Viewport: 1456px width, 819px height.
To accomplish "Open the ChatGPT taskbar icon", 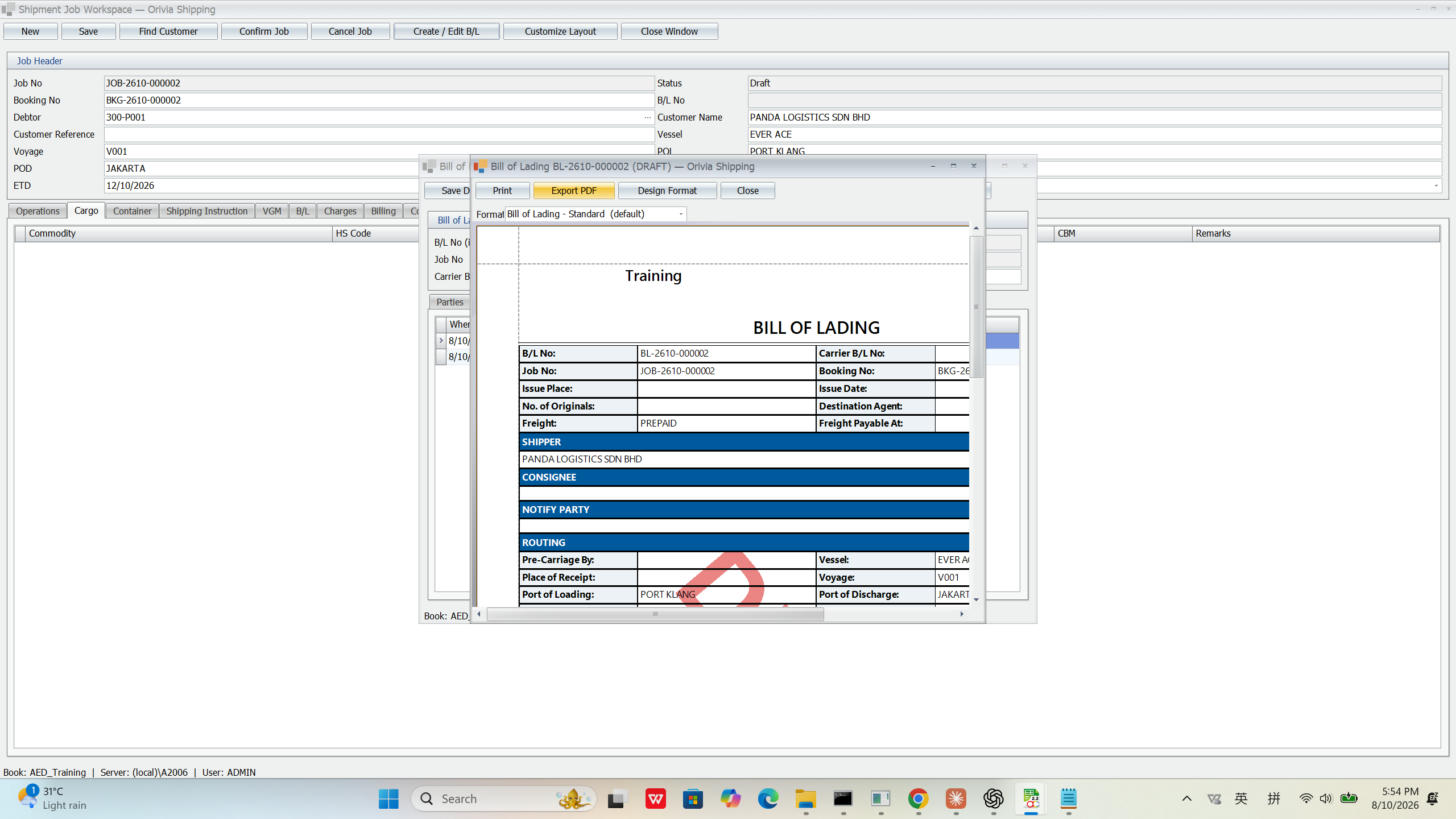I will [x=993, y=798].
